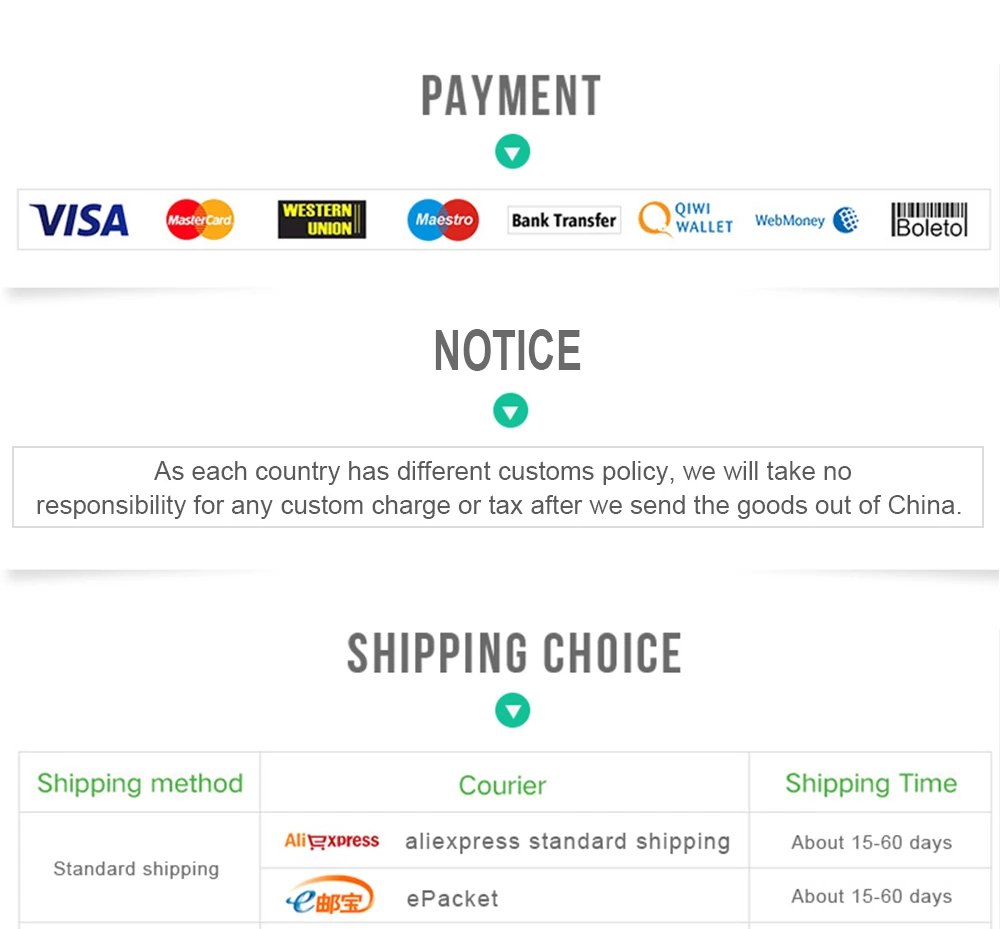The width and height of the screenshot is (1000, 929).
Task: Click the VISA payment logo
Action: tap(79, 220)
